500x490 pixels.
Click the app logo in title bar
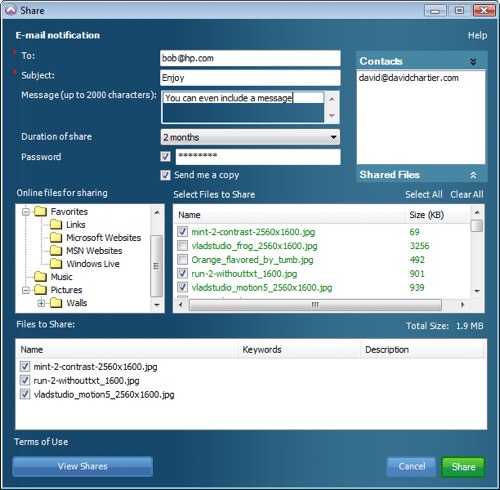pos(11,10)
